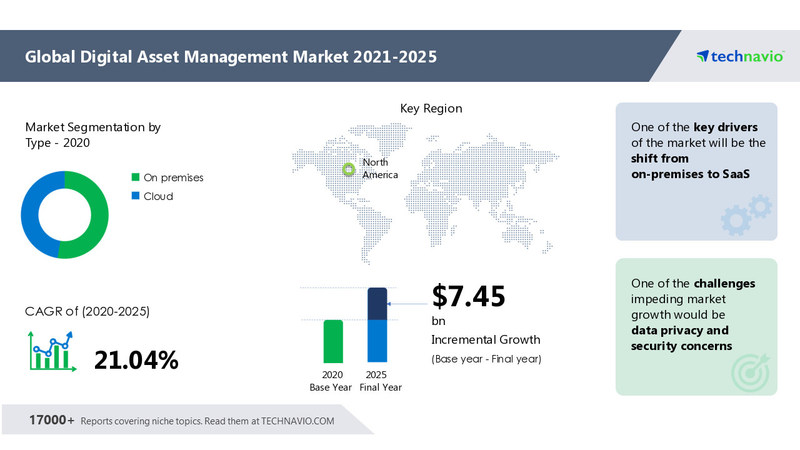Click the 2020 Base Year green bar
The width and height of the screenshot is (800, 450).
click(334, 341)
